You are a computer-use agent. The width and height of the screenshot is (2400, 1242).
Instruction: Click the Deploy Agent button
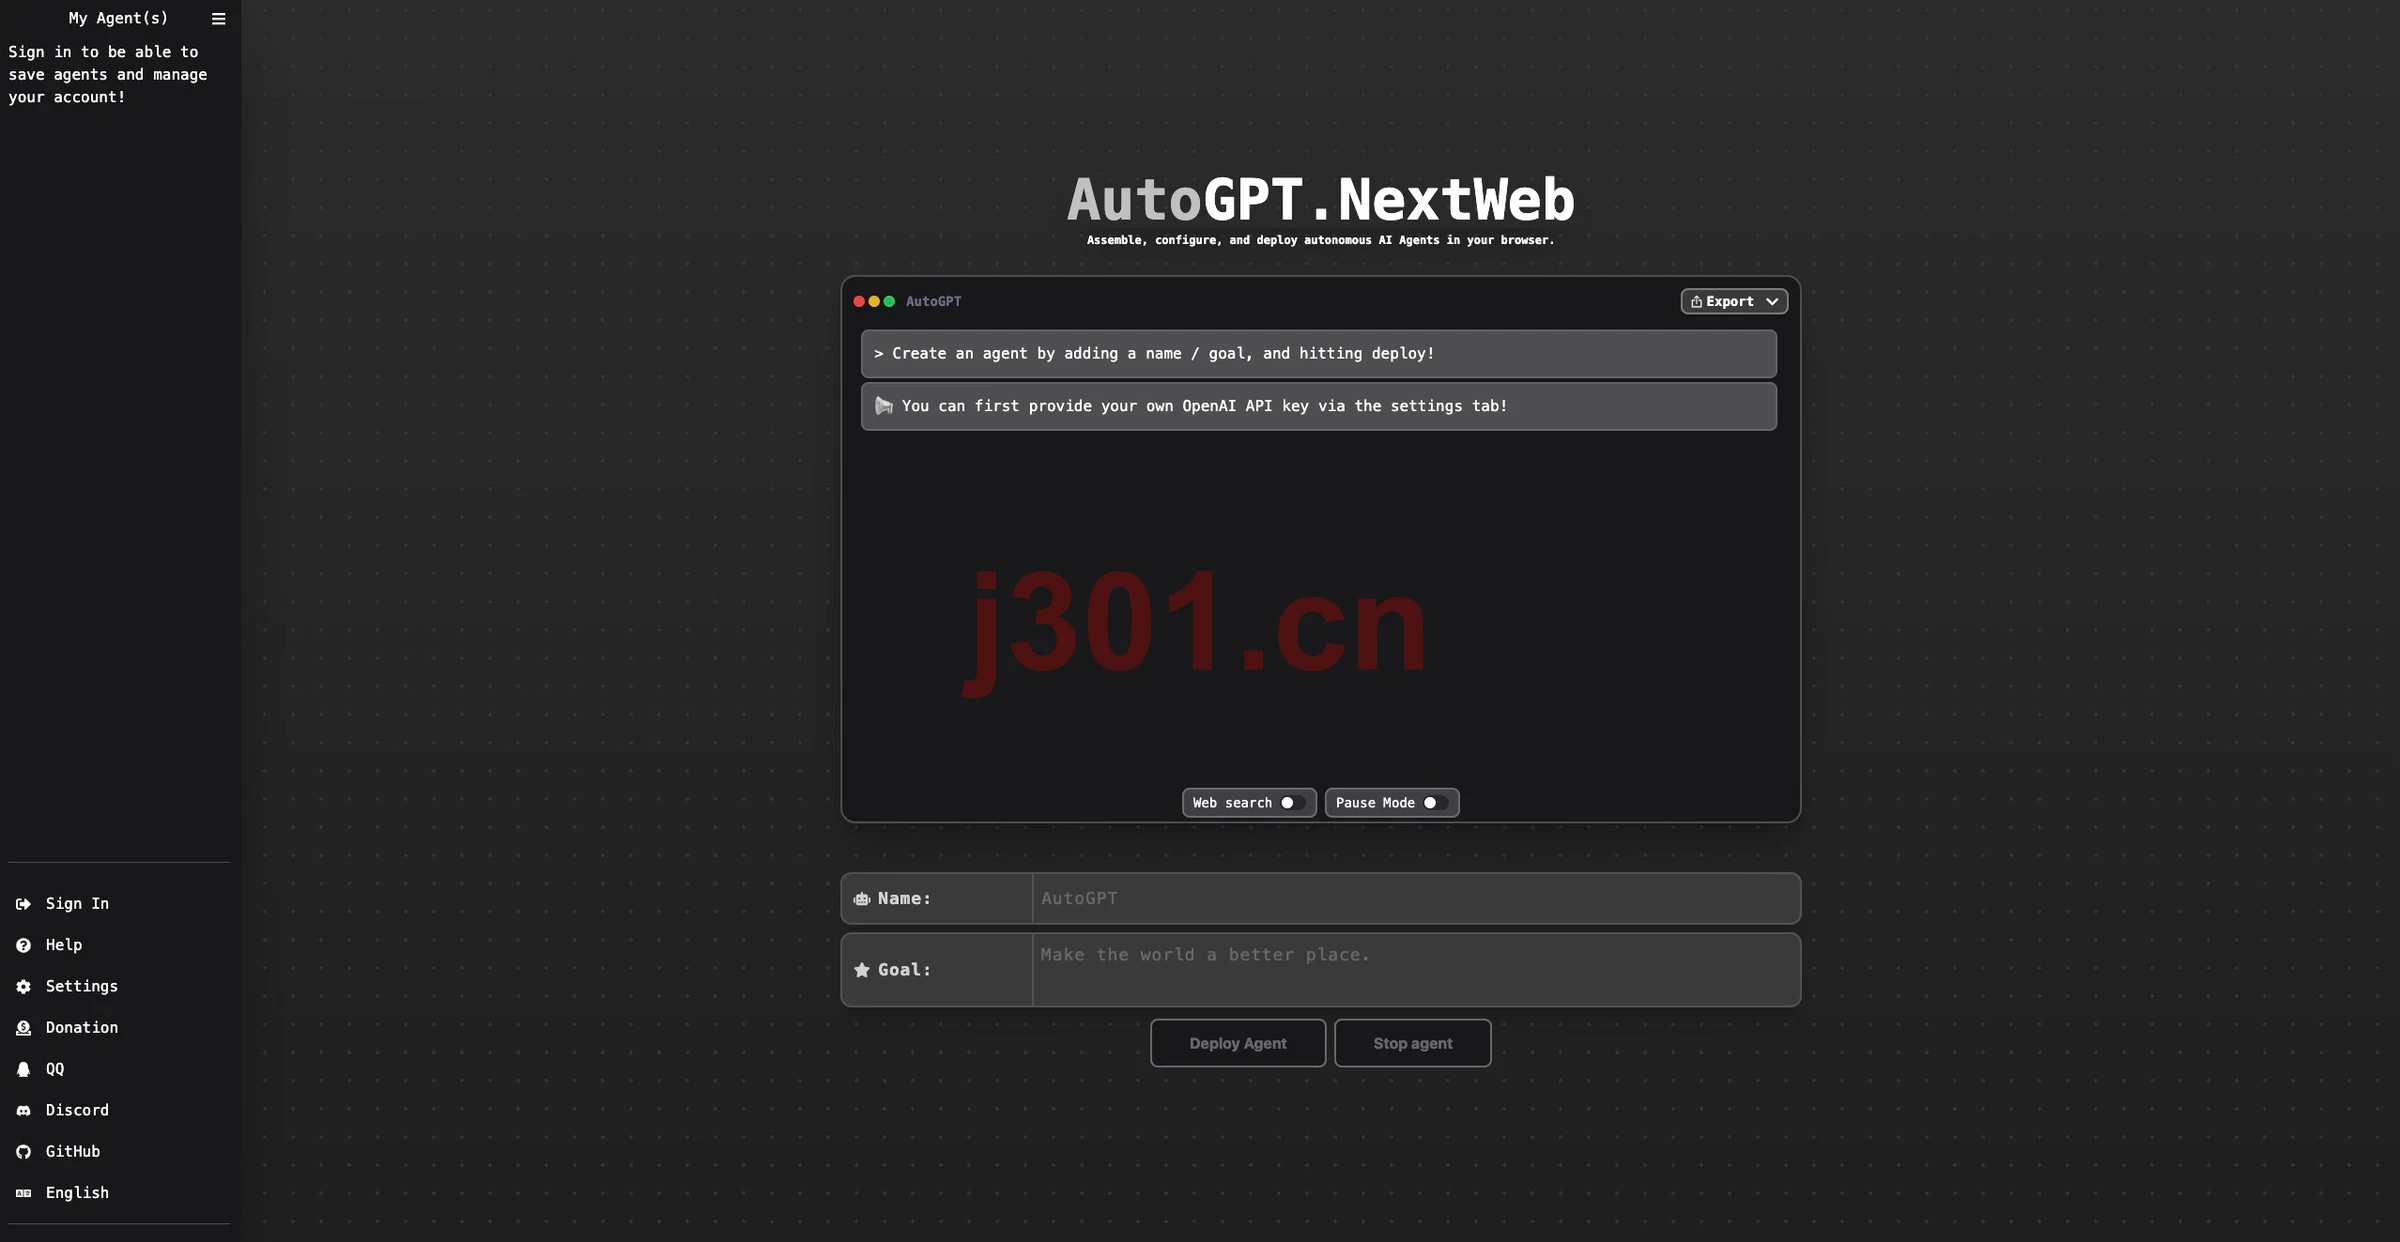pyautogui.click(x=1238, y=1043)
